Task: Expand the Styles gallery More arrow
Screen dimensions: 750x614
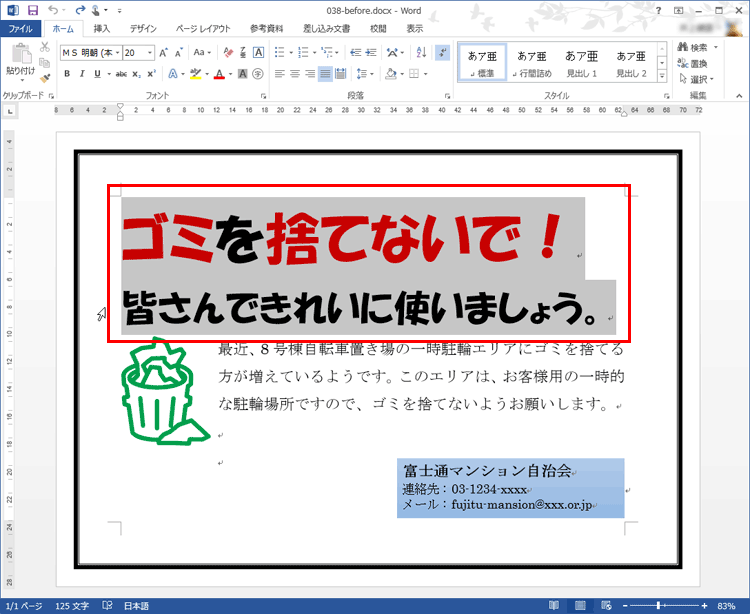Action: click(x=662, y=76)
